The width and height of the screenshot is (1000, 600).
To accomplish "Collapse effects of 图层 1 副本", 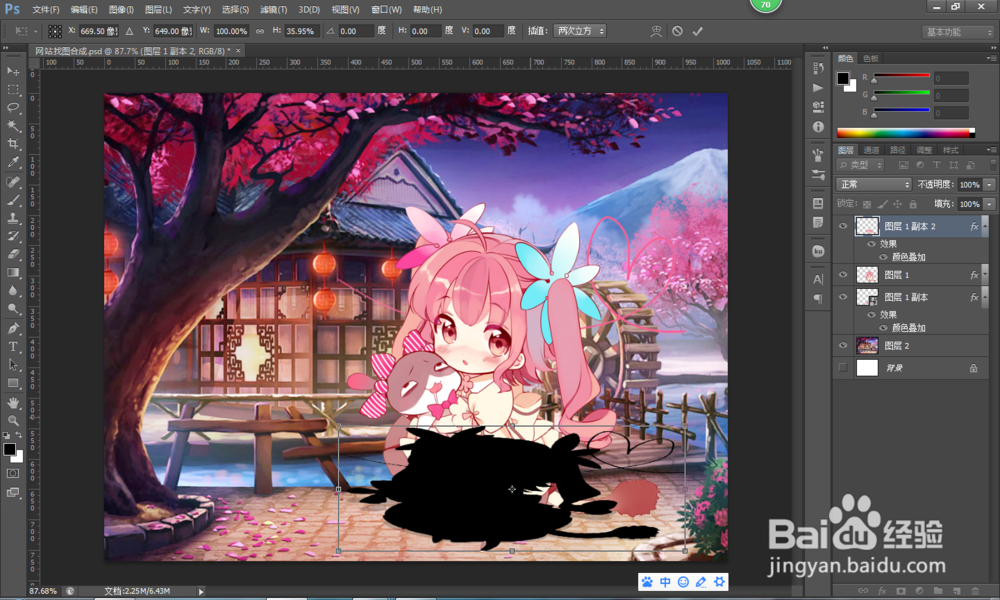I will [x=985, y=296].
